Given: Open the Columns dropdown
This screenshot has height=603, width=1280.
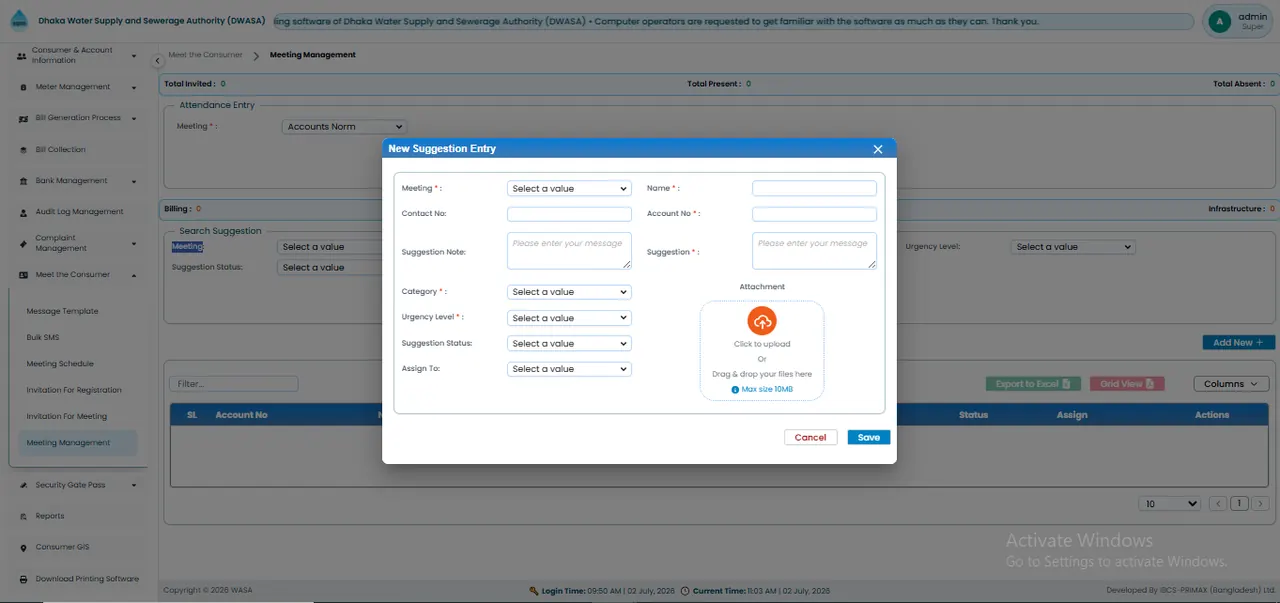Looking at the screenshot, I should pyautogui.click(x=1231, y=384).
